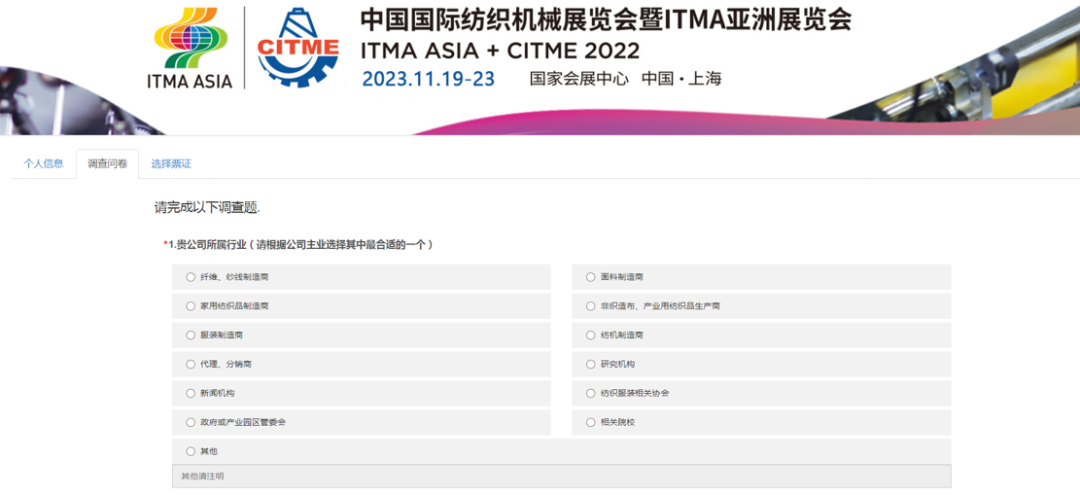Select 其他 radio option
Screen dimensions: 1080x496
coord(191,451)
